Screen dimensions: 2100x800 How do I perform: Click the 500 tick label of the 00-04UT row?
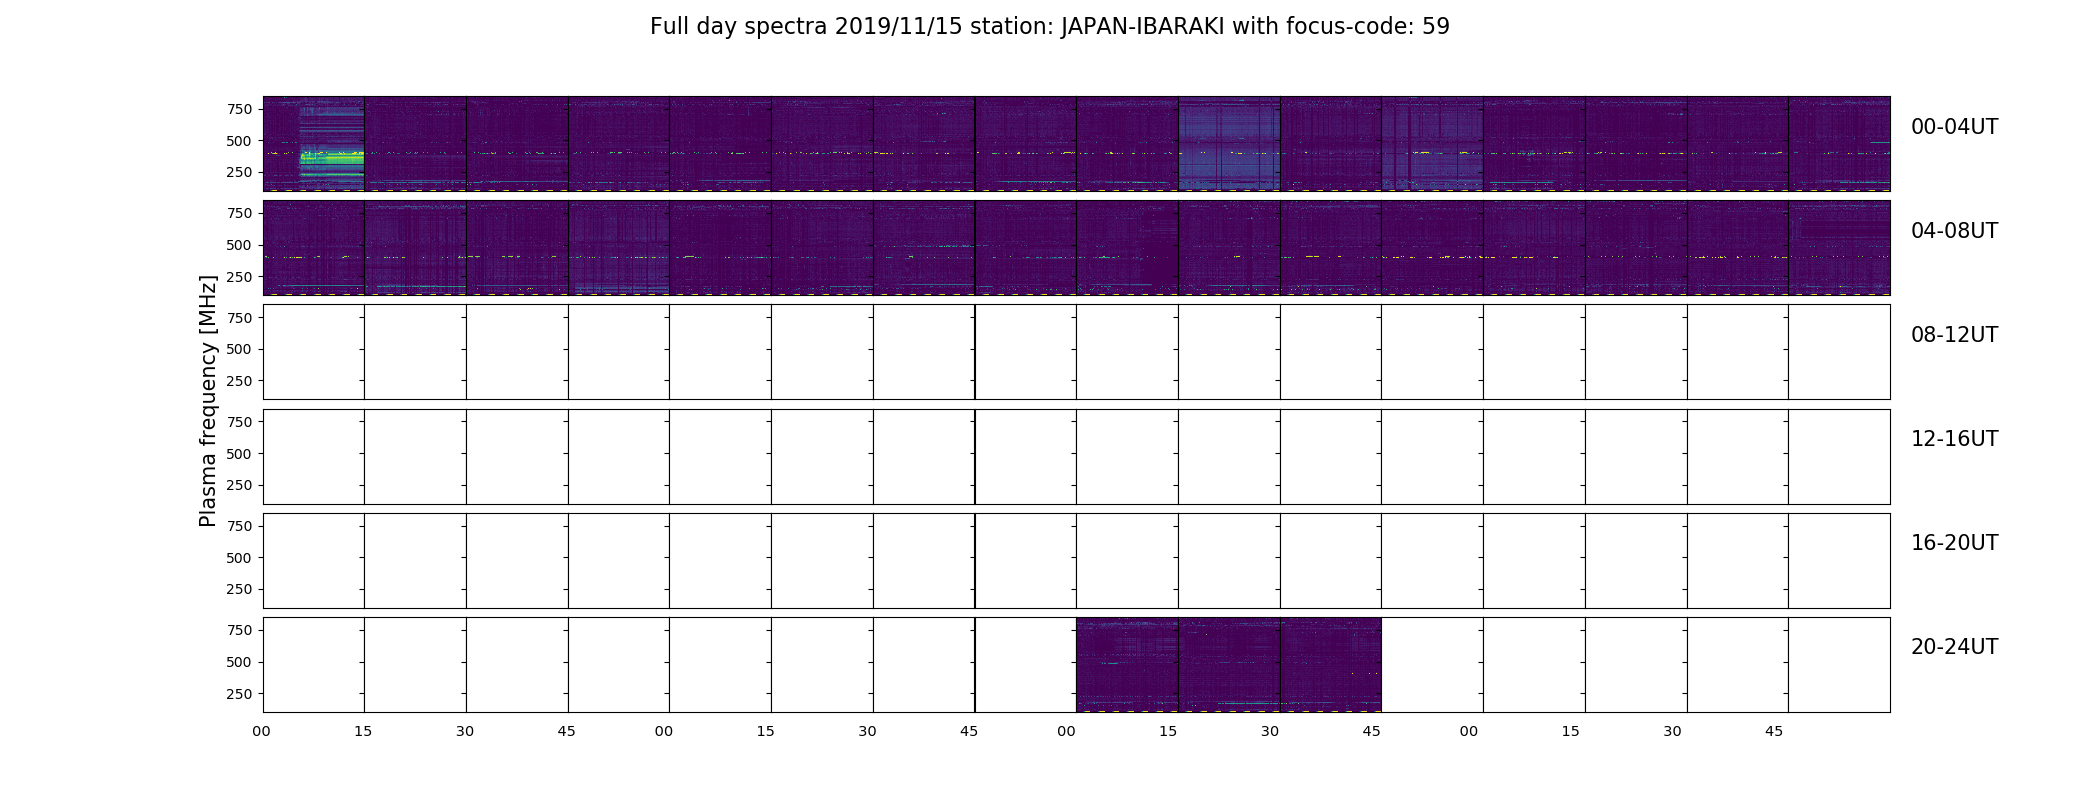pyautogui.click(x=239, y=142)
